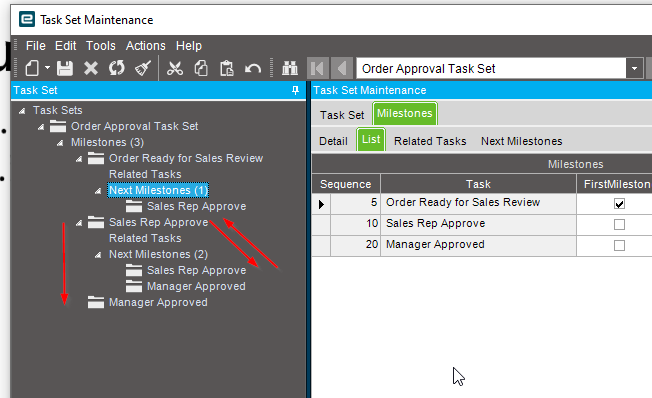652x398 pixels.
Task: Save the task set with the floppy icon
Action: point(65,68)
